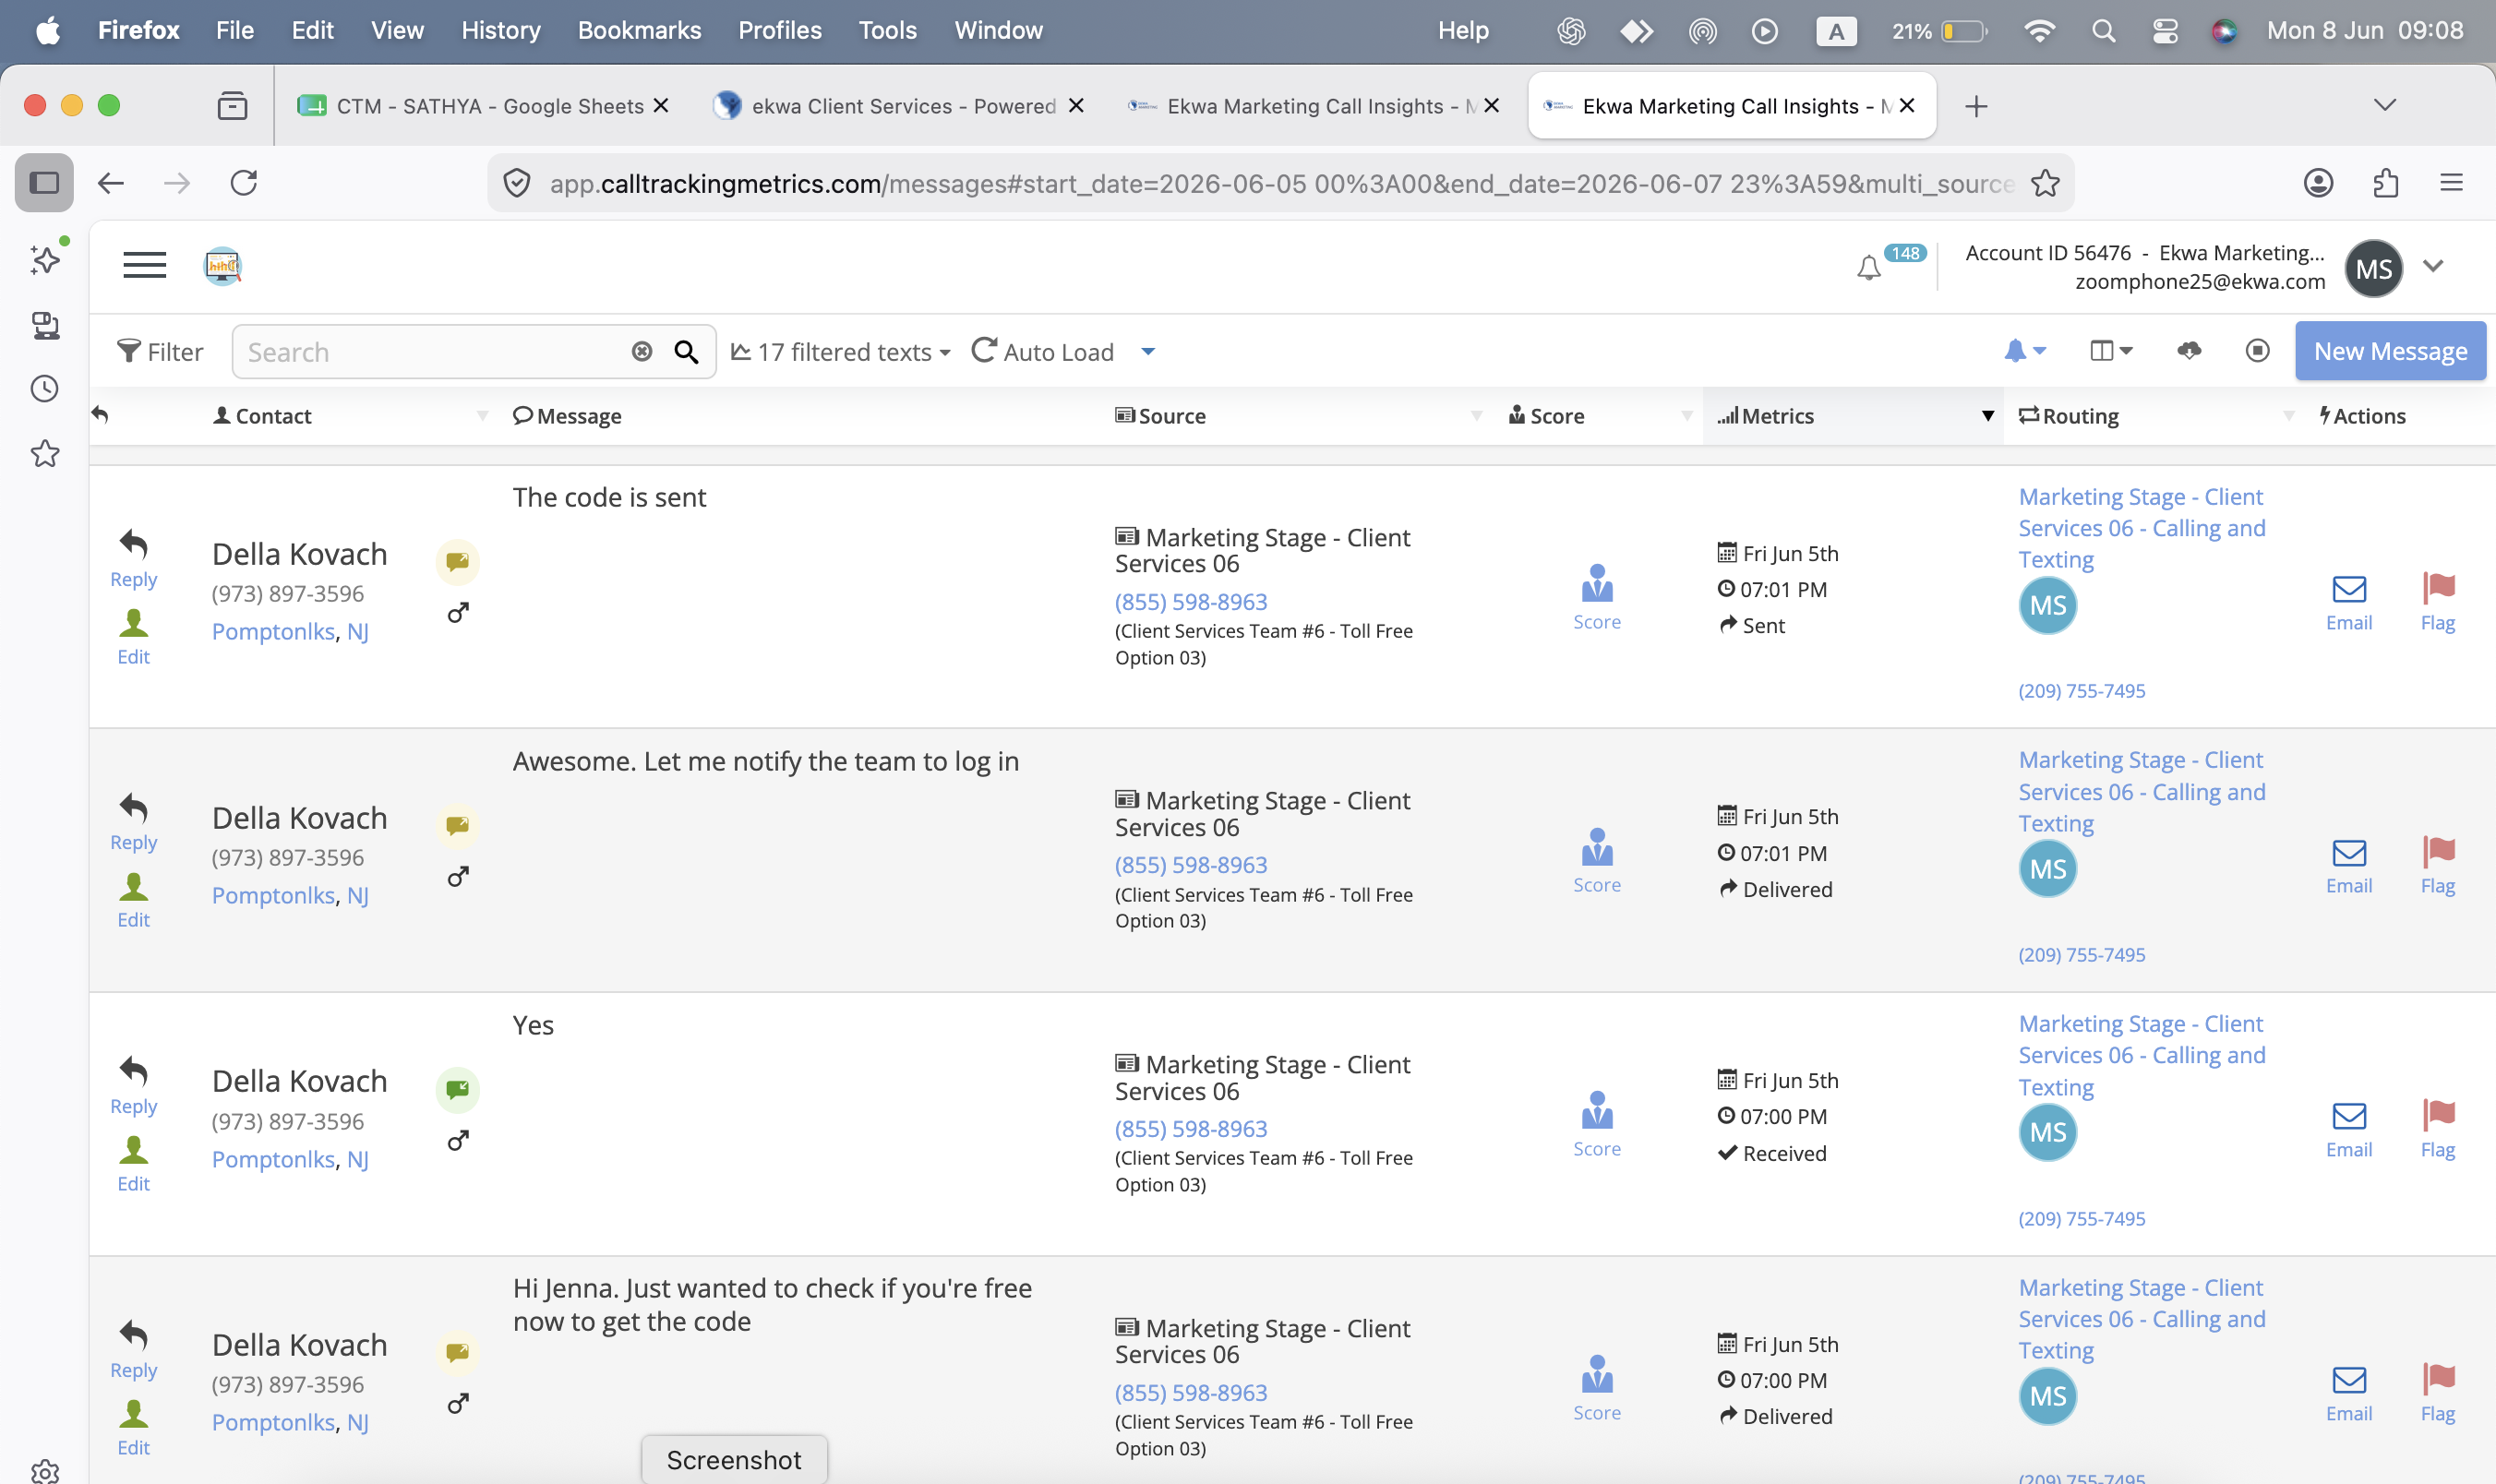This screenshot has height=1484, width=2496.
Task: Open notifications bell with 148 badge
Action: click(1868, 267)
